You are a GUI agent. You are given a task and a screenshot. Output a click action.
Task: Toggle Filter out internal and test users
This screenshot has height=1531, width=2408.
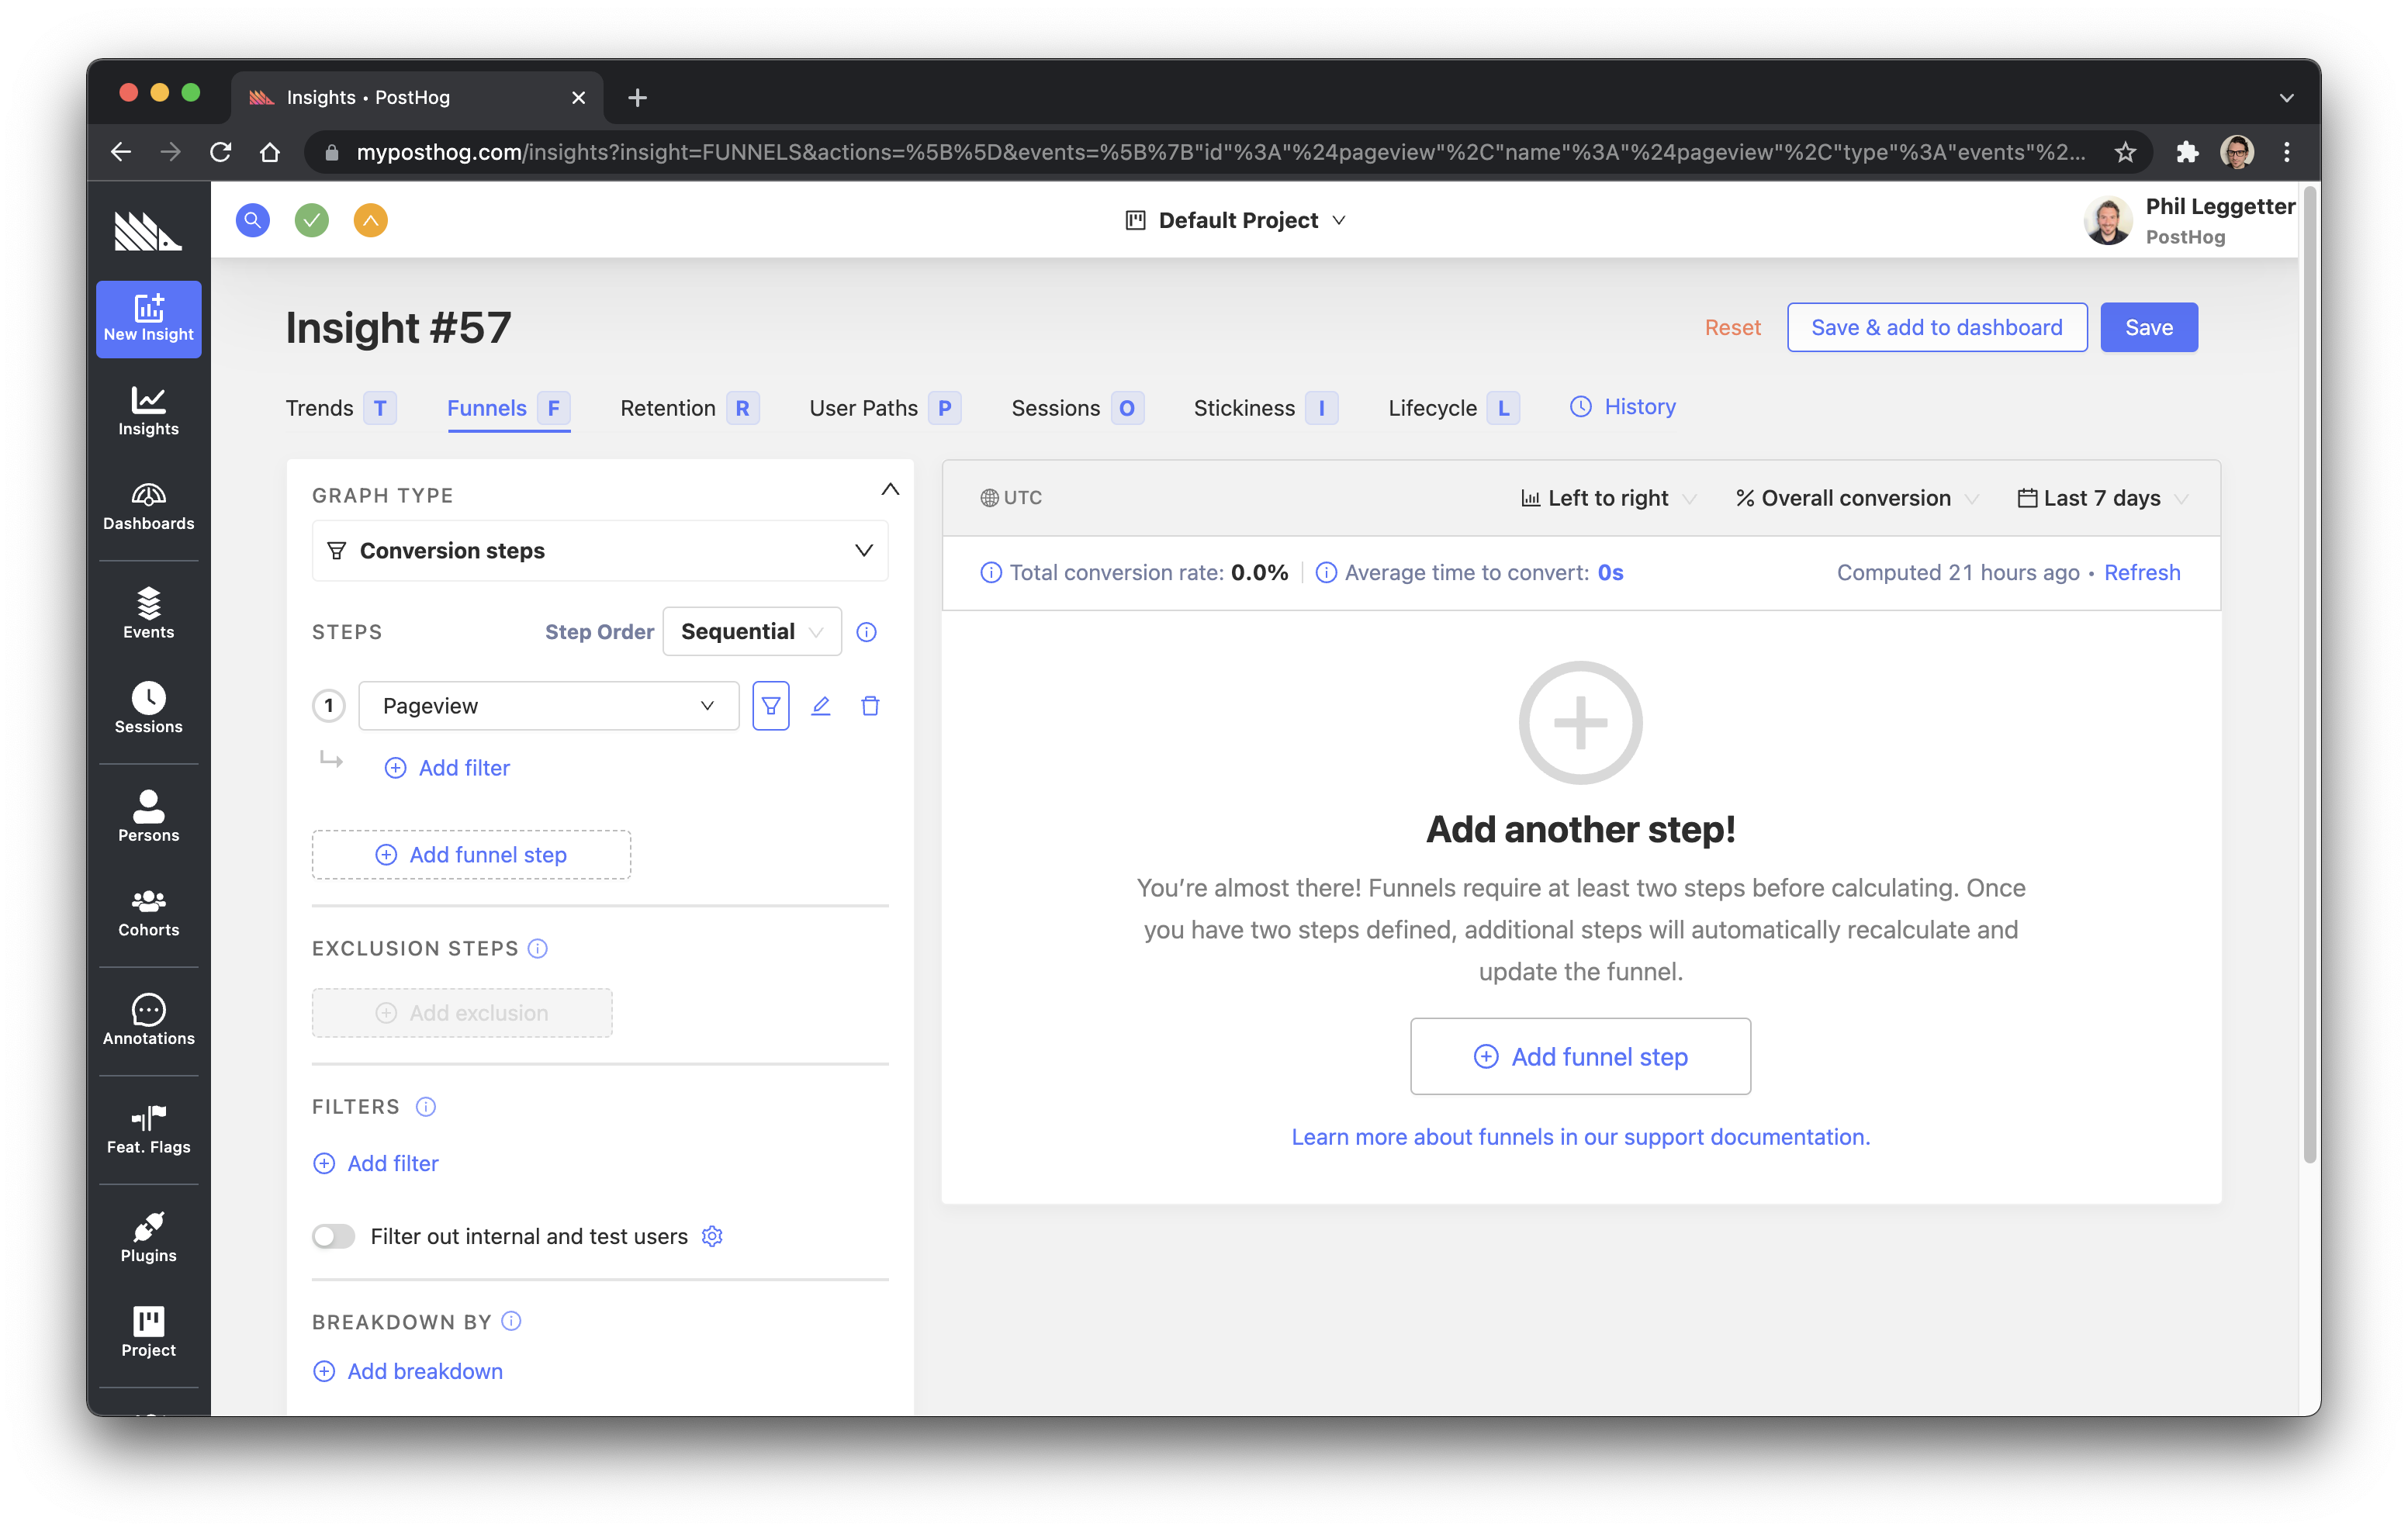333,1236
